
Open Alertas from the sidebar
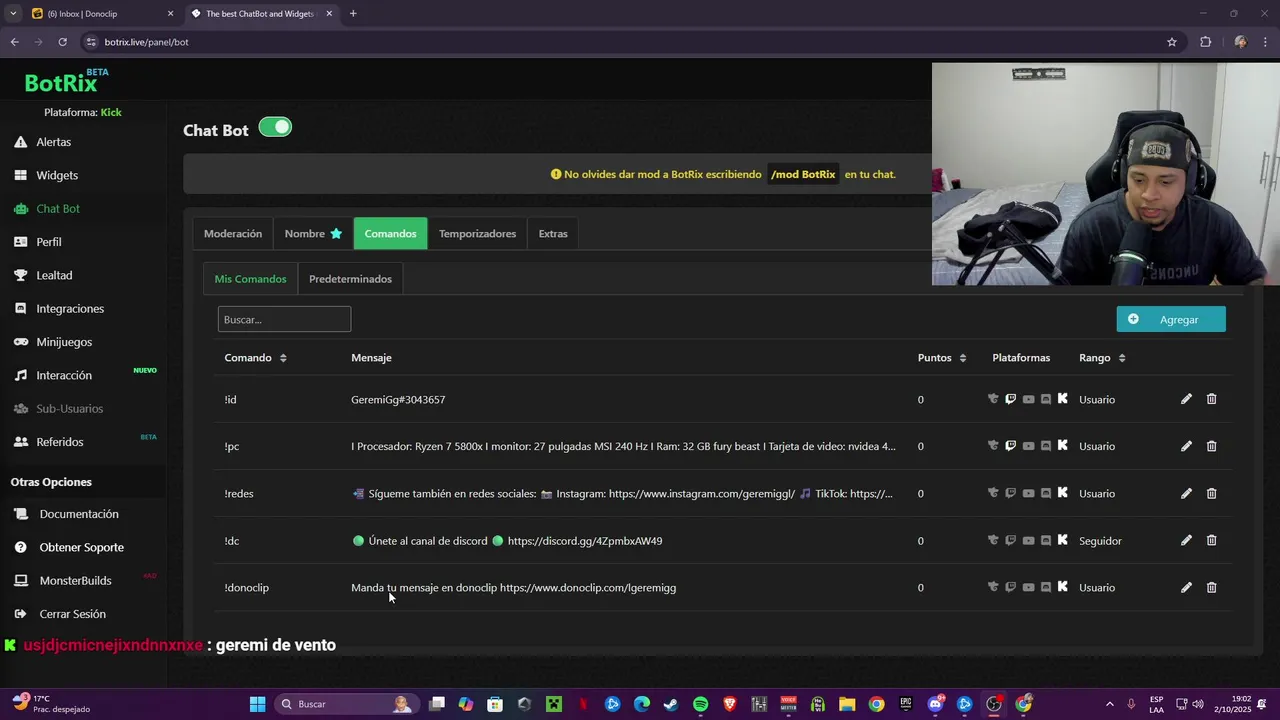point(53,142)
